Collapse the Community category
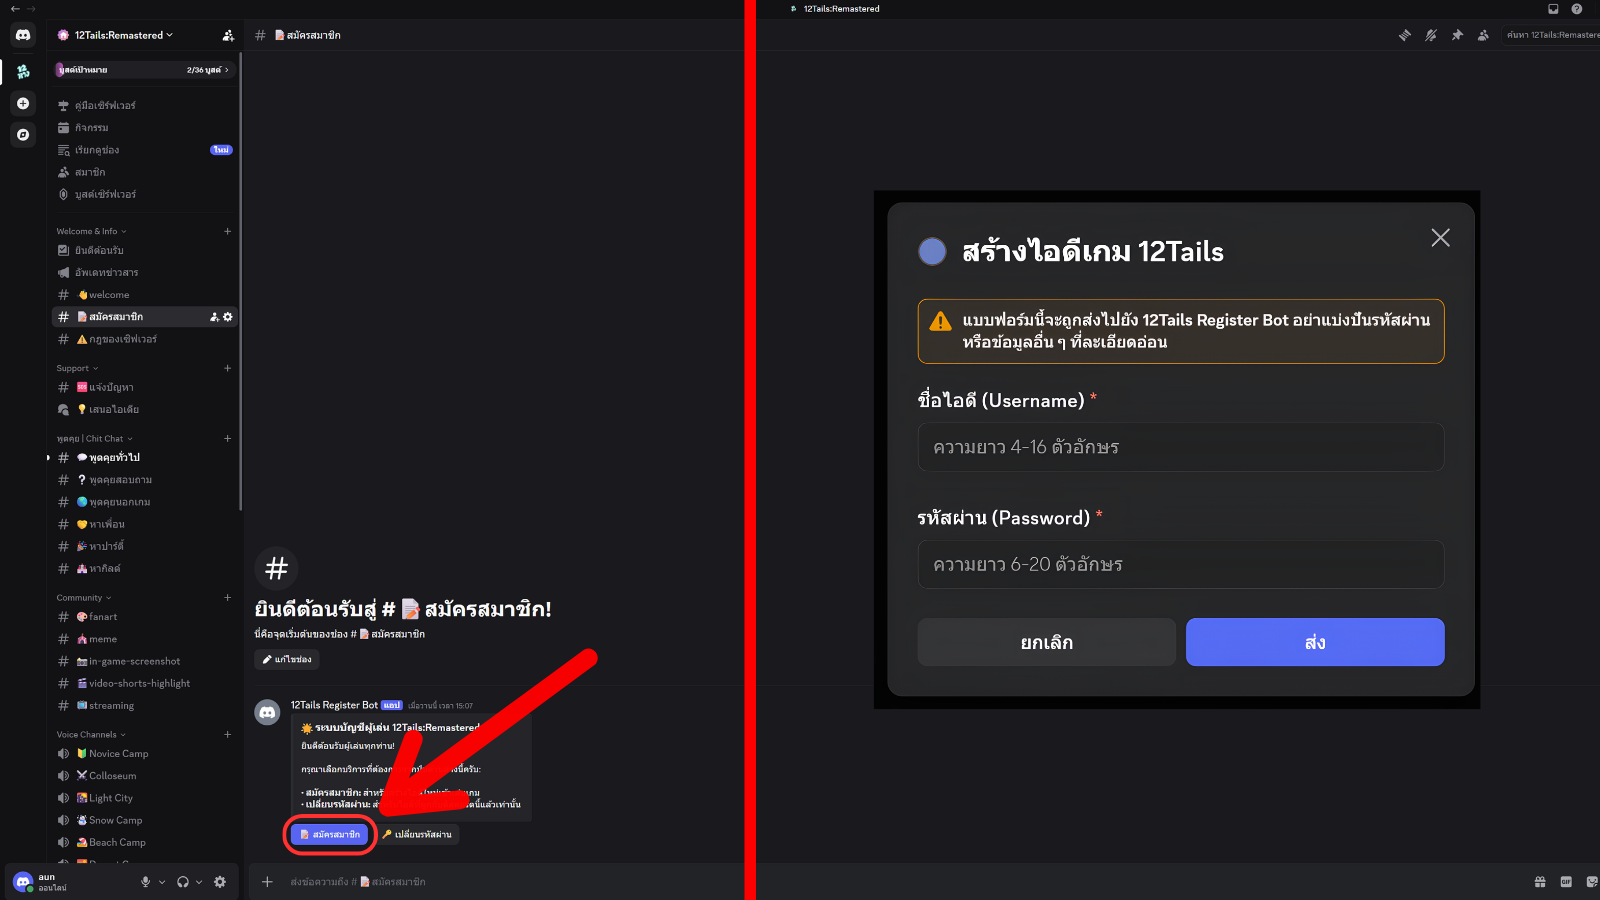 click(x=84, y=598)
